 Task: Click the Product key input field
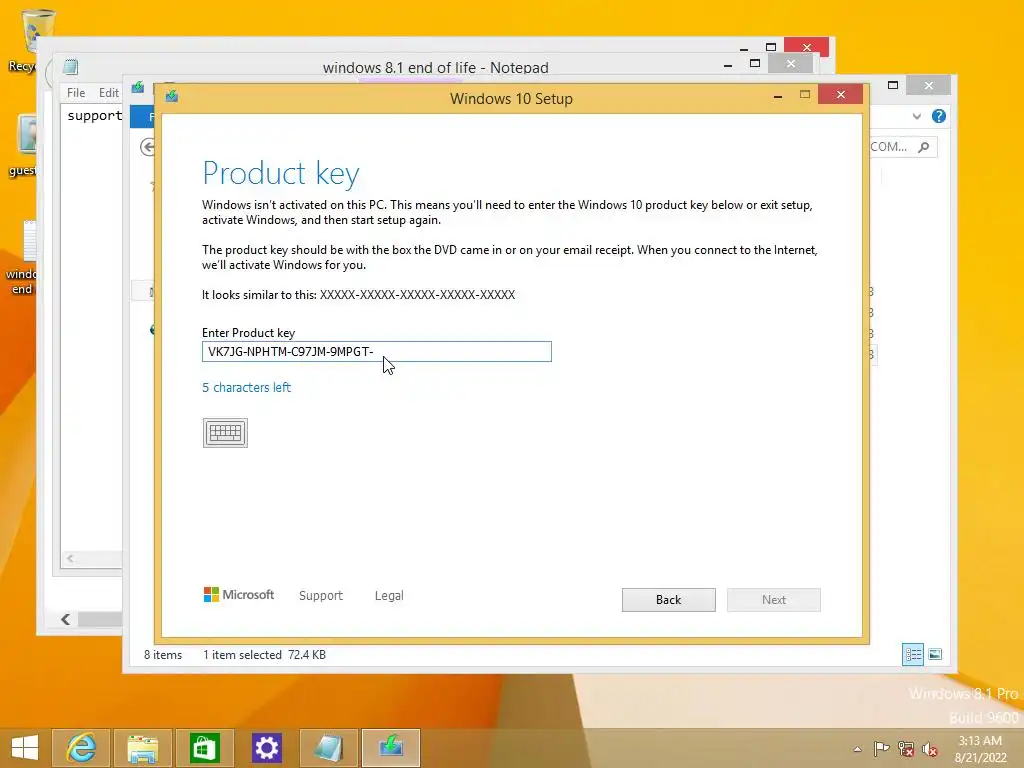(377, 351)
